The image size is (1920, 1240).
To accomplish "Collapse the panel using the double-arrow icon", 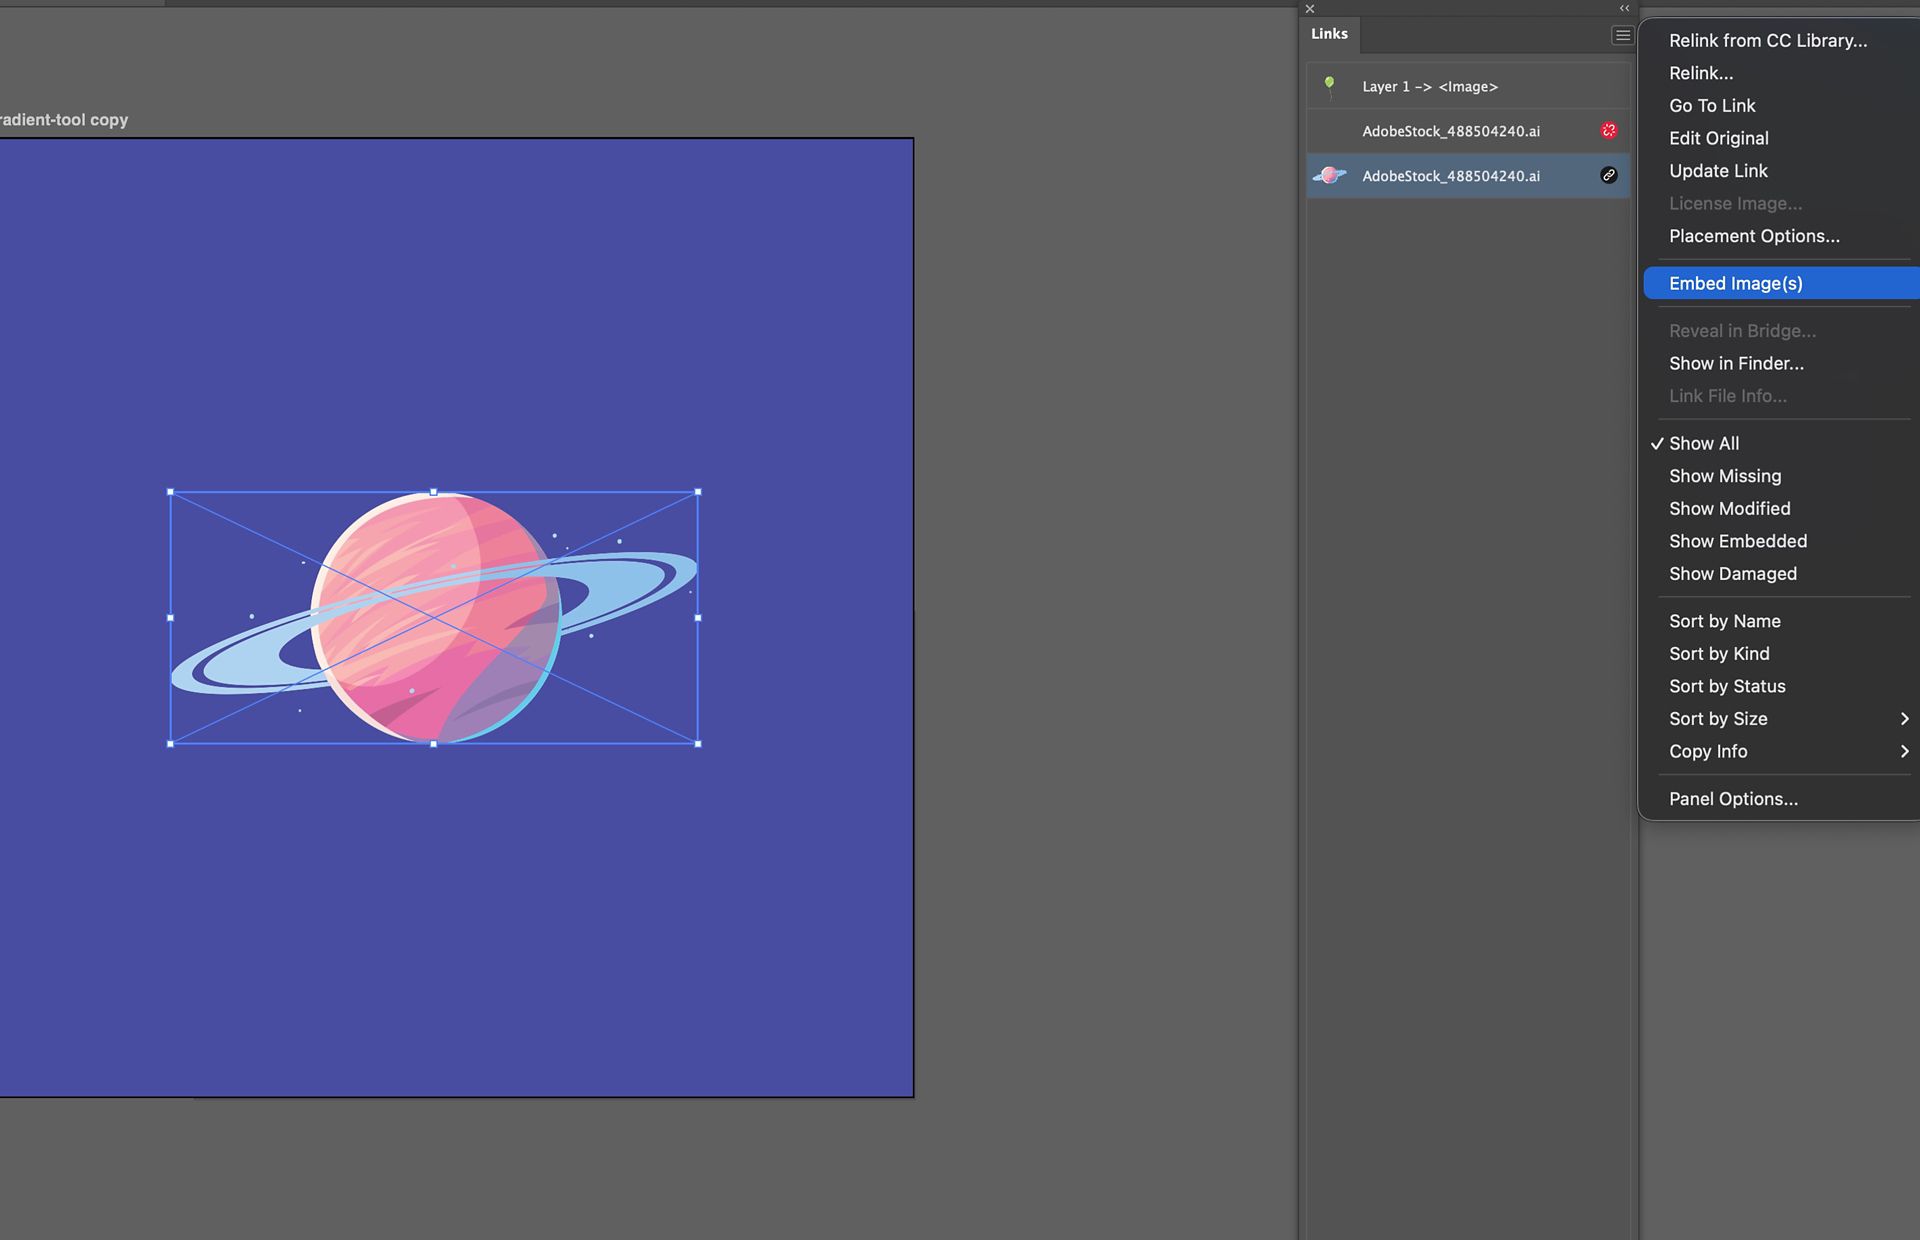I will pyautogui.click(x=1624, y=8).
